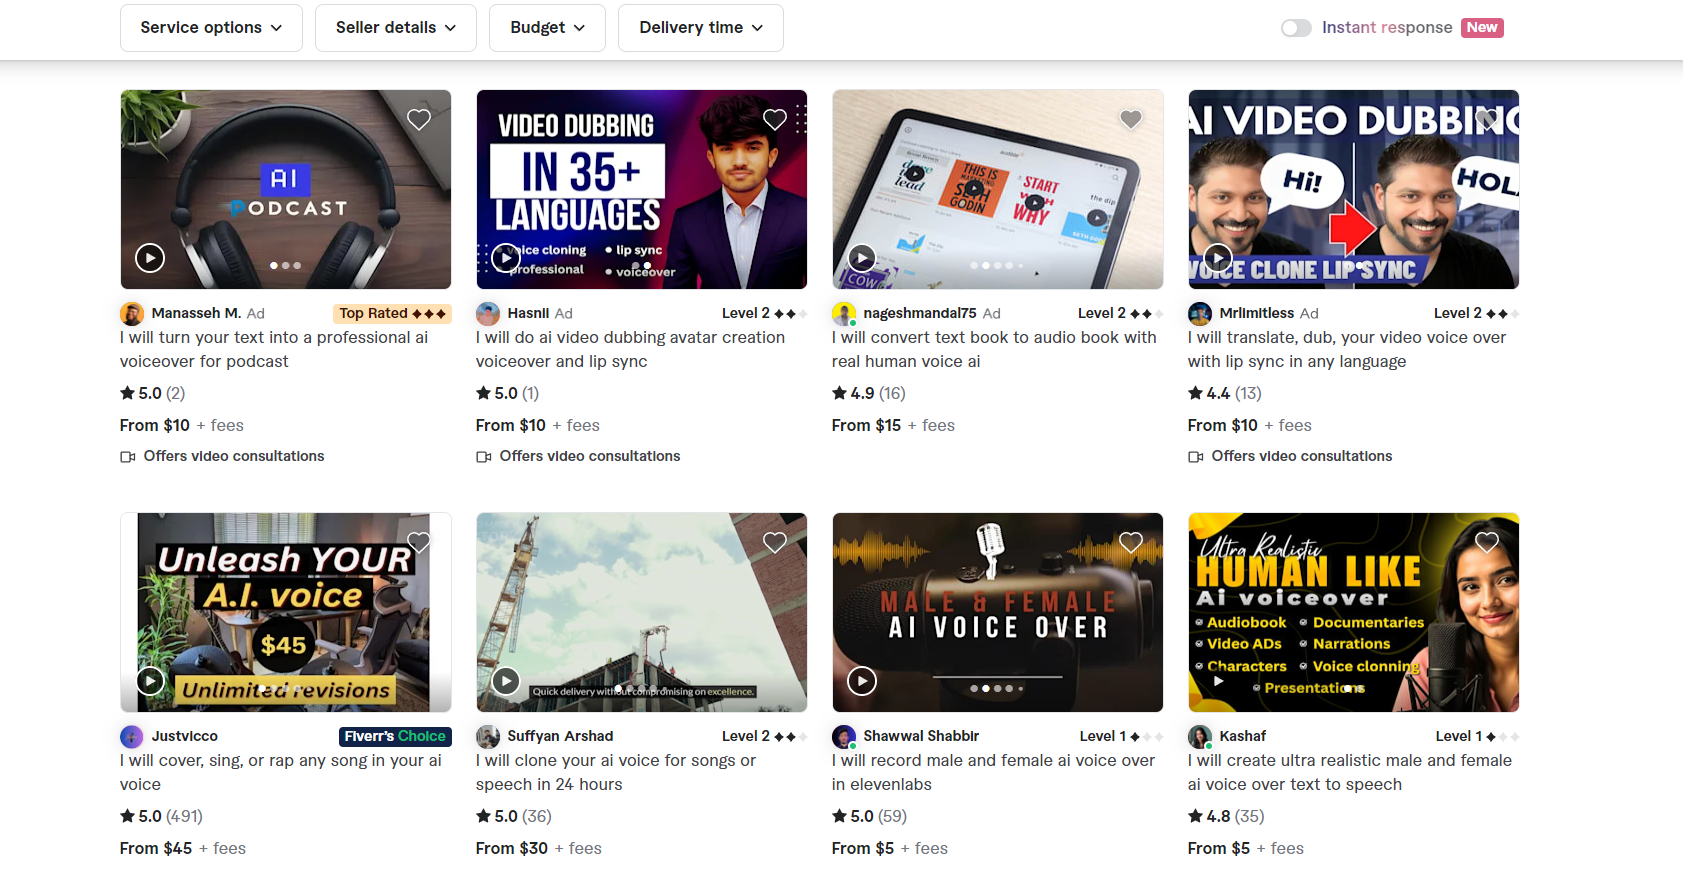Image resolution: width=1683 pixels, height=876 pixels.
Task: Expand the Service options dropdown
Action: [211, 28]
